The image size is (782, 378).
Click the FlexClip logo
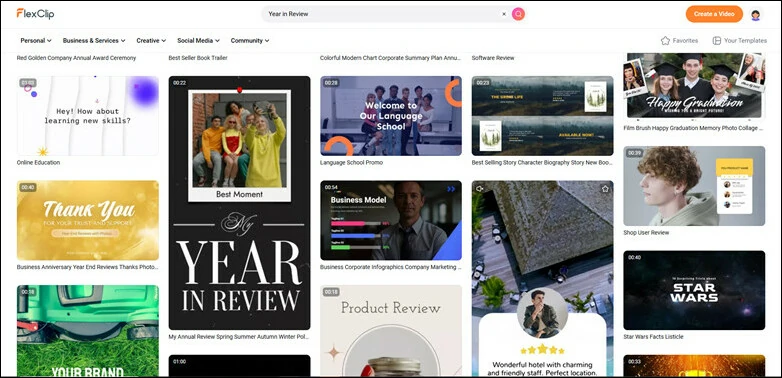(35, 13)
